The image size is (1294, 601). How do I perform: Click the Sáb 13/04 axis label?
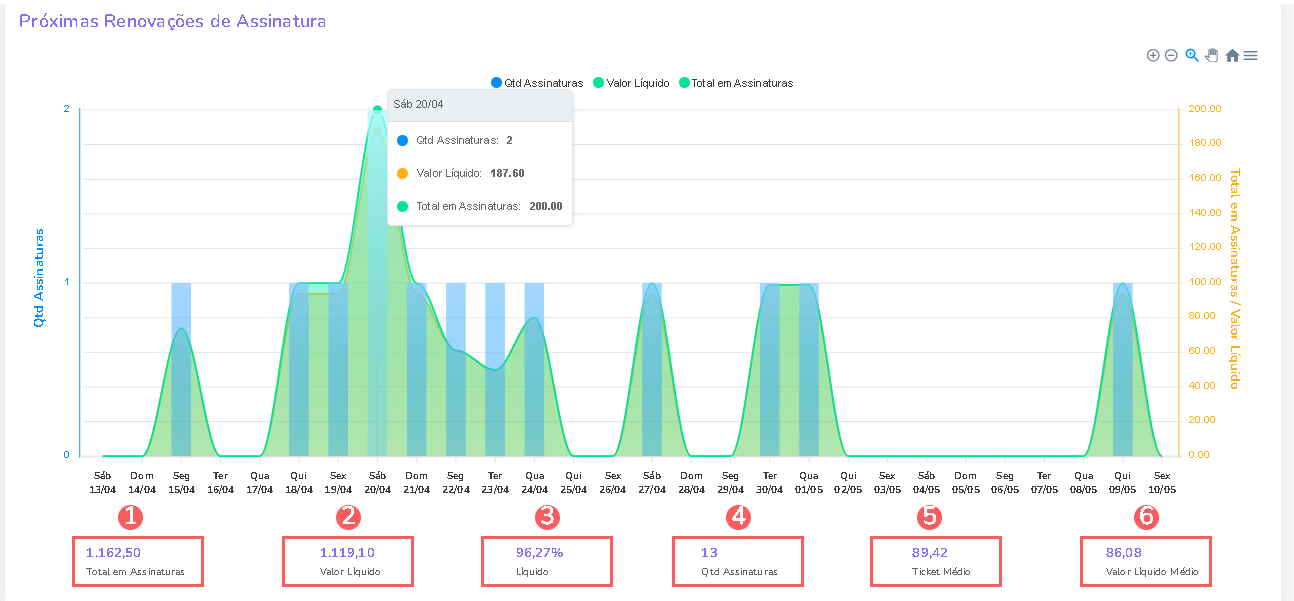(x=103, y=482)
